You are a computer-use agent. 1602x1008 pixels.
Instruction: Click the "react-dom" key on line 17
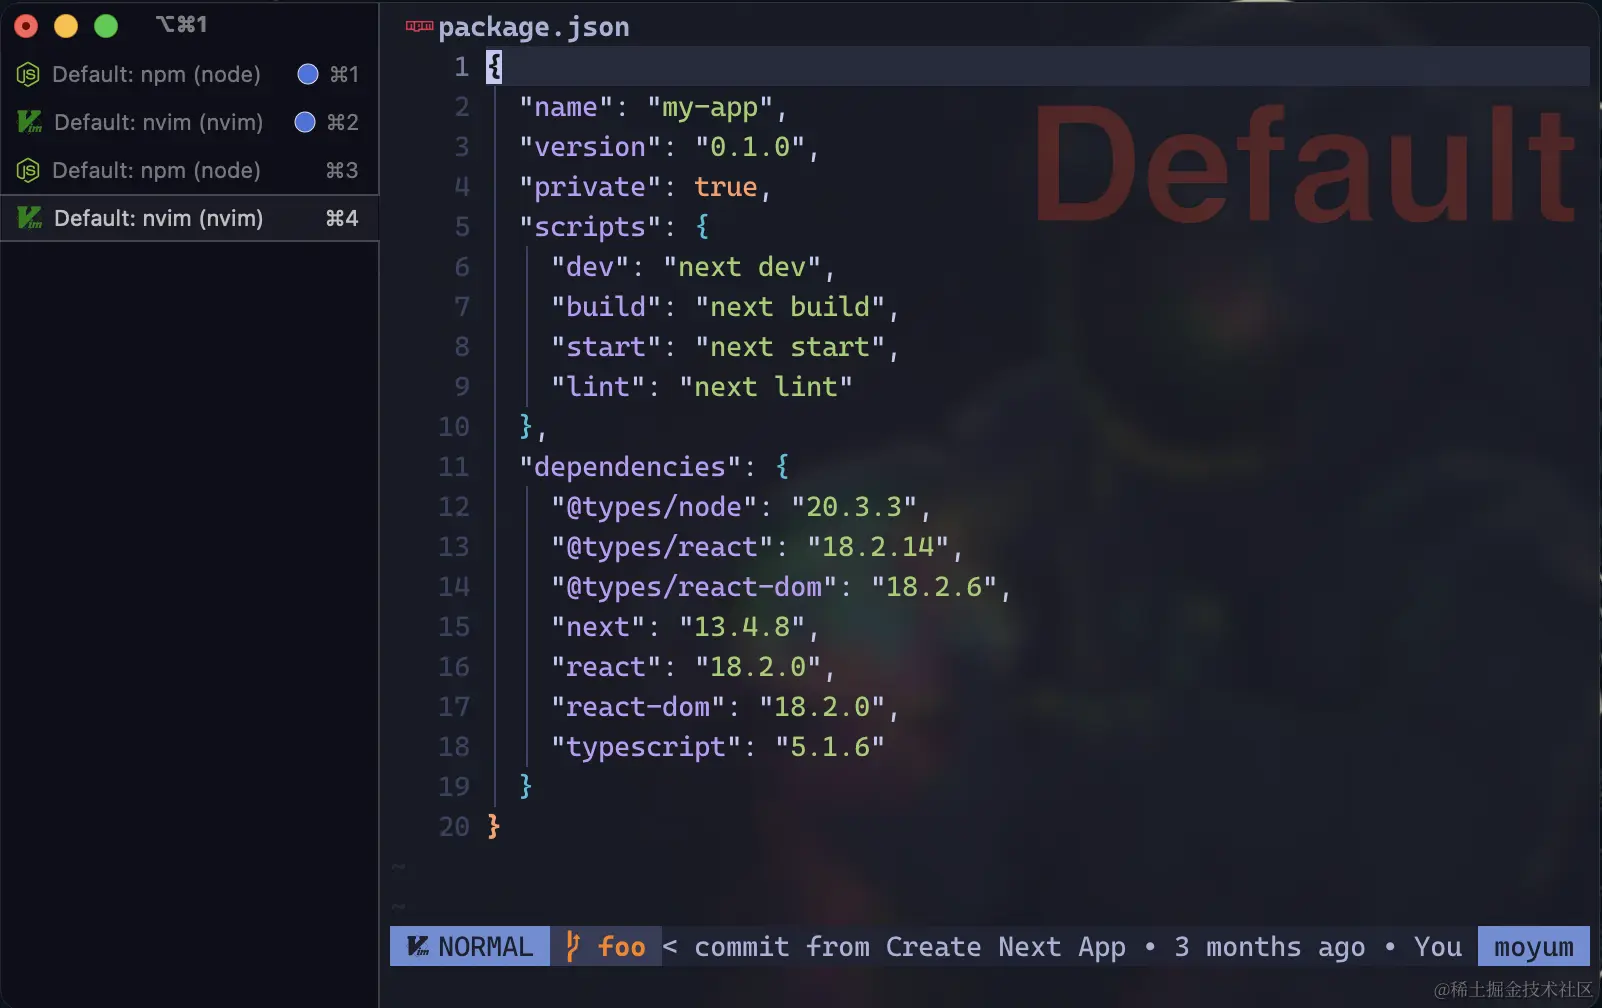[638, 707]
